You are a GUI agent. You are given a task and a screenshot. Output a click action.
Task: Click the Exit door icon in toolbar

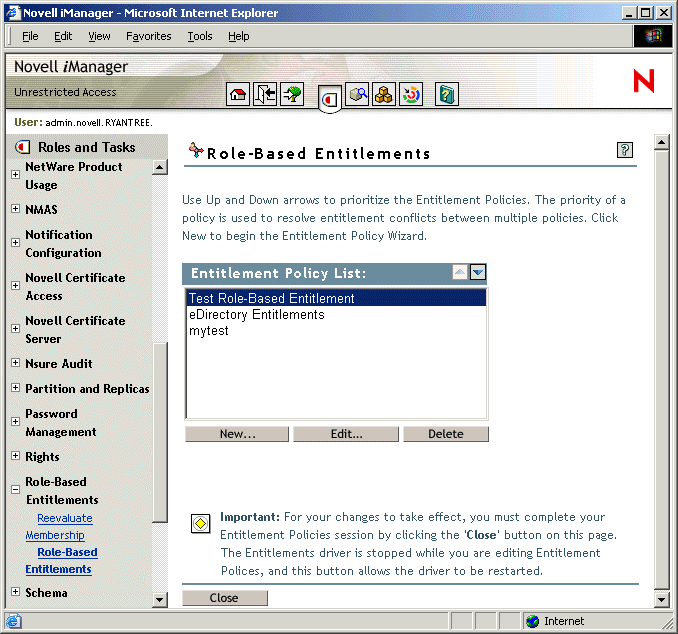[265, 94]
